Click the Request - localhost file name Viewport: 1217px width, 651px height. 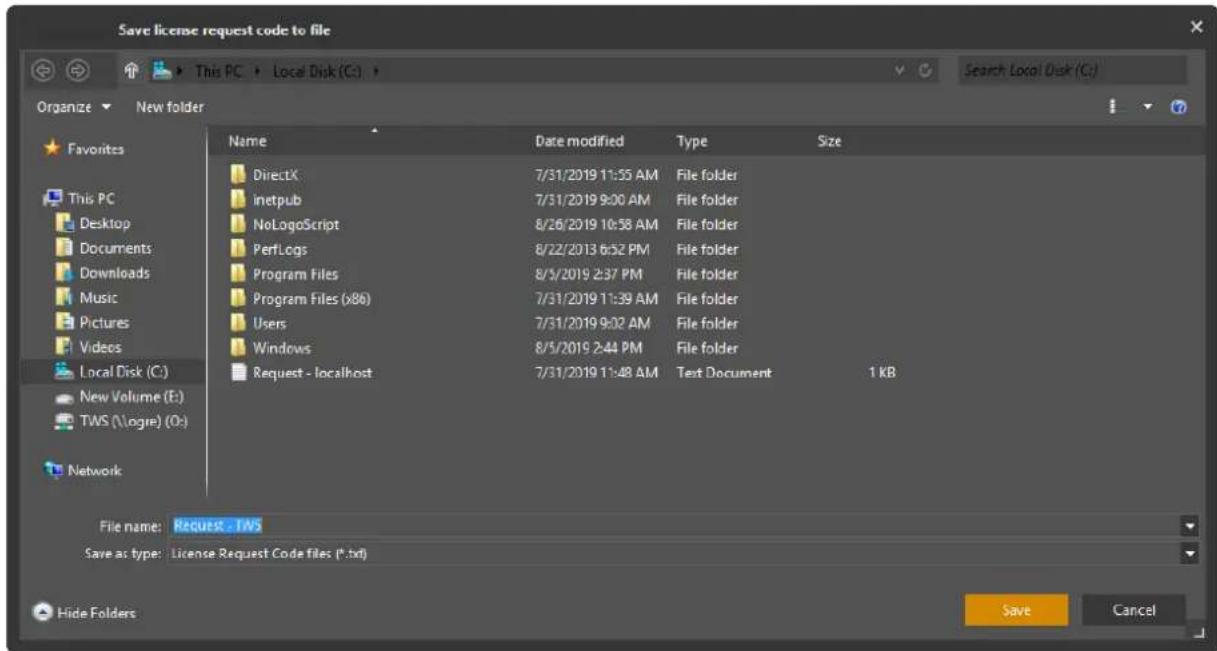[313, 373]
